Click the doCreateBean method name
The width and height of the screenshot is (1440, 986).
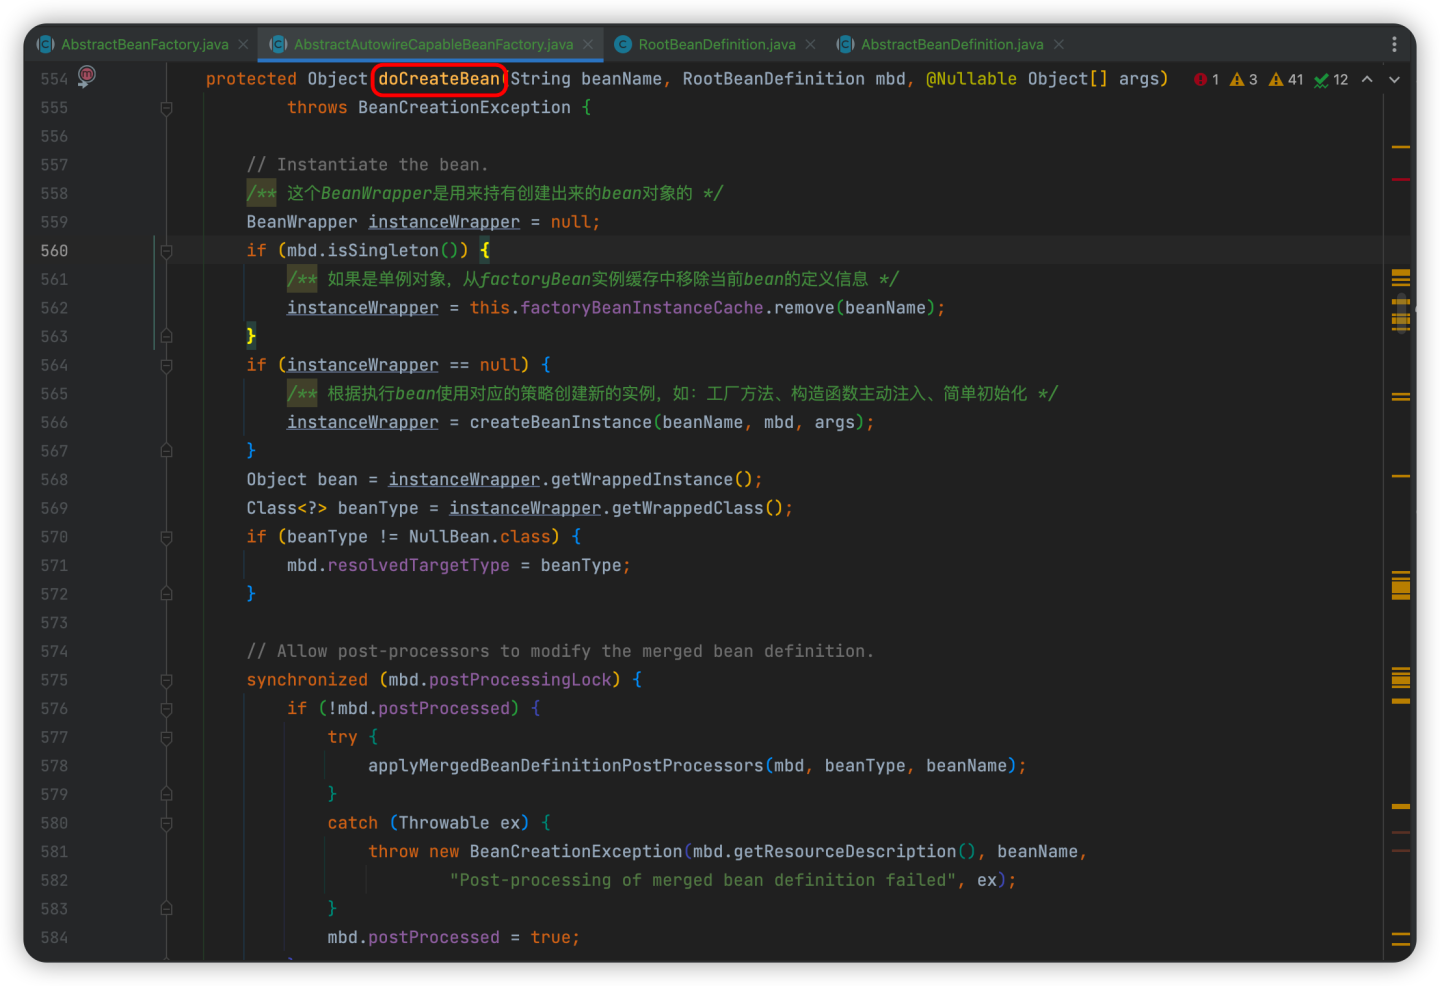(x=439, y=79)
